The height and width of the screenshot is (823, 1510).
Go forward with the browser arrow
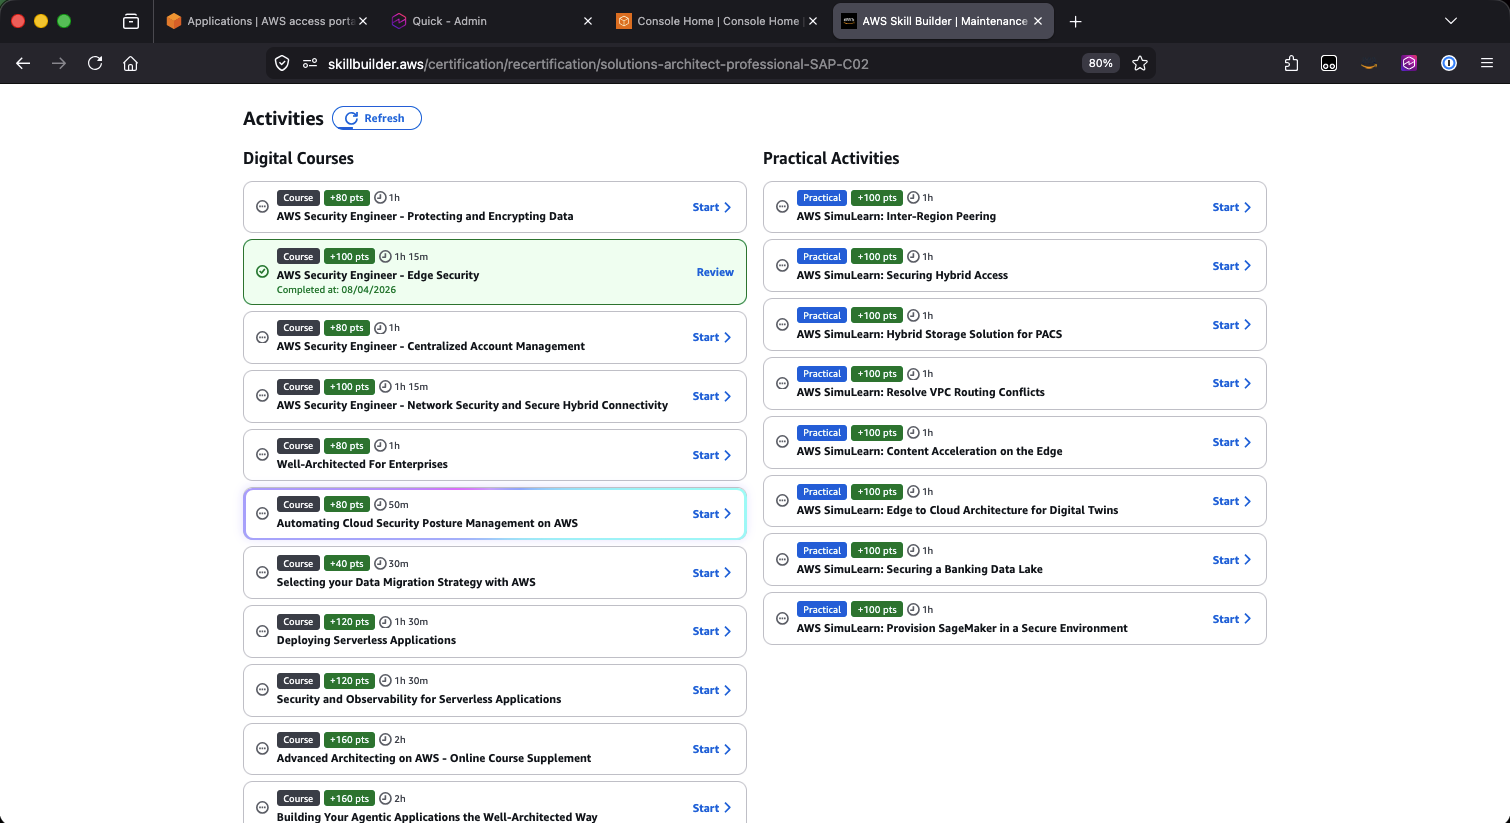tap(59, 63)
